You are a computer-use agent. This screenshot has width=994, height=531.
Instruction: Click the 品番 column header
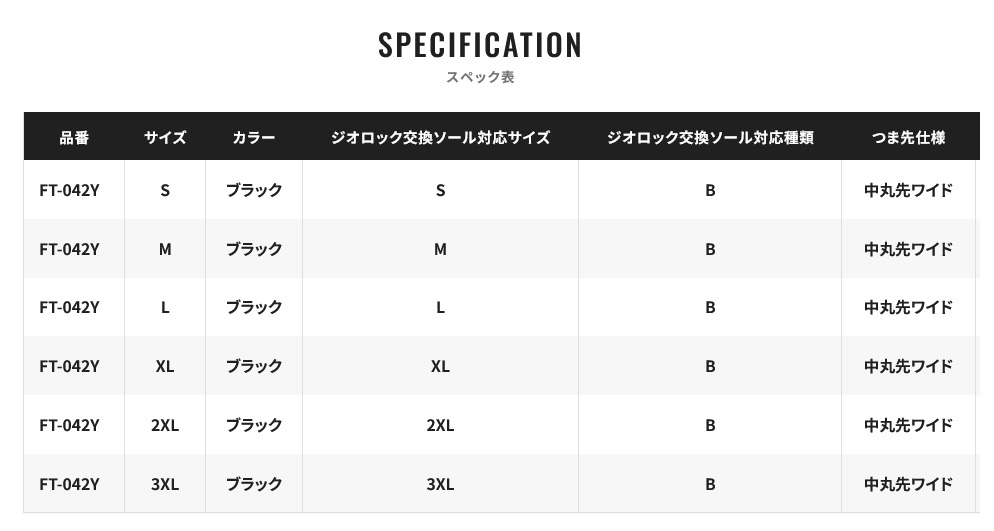tap(74, 138)
